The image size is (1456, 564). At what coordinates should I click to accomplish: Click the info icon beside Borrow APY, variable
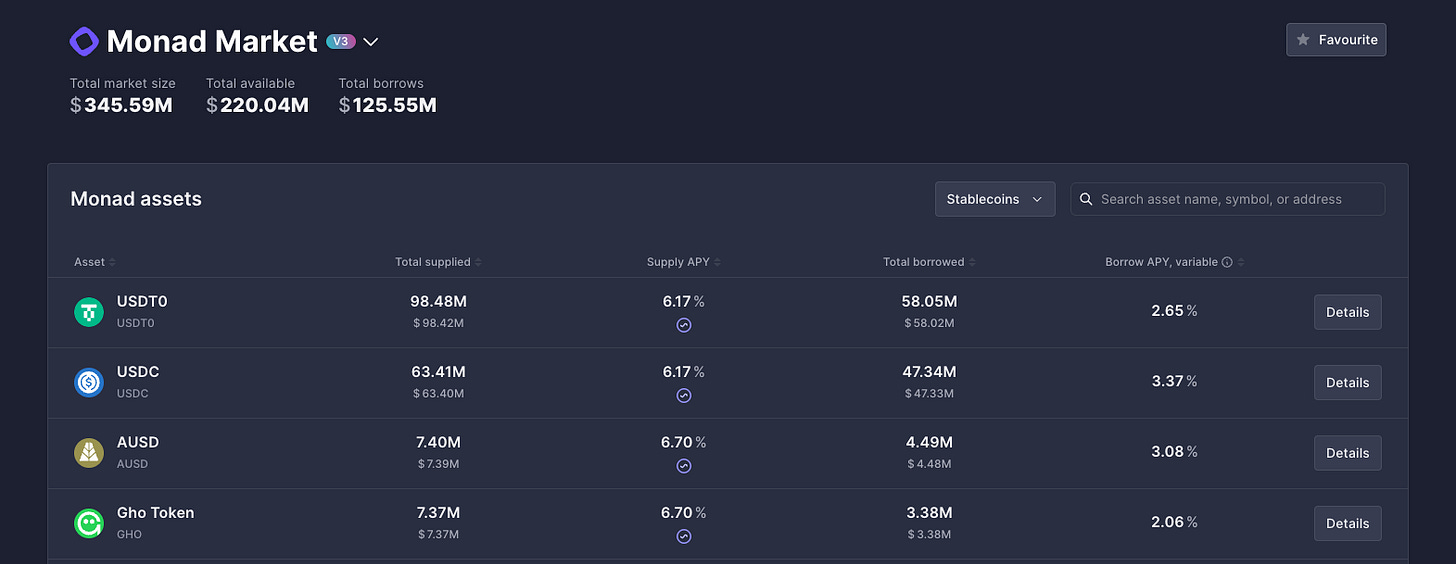tap(1227, 262)
